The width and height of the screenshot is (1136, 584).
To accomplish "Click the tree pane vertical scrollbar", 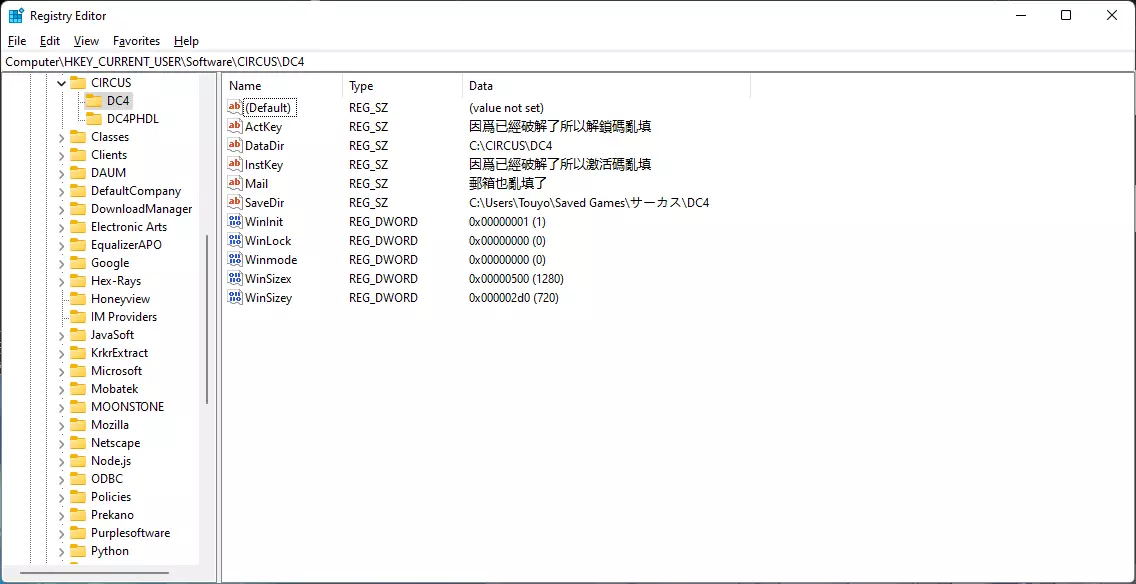I will (x=207, y=318).
